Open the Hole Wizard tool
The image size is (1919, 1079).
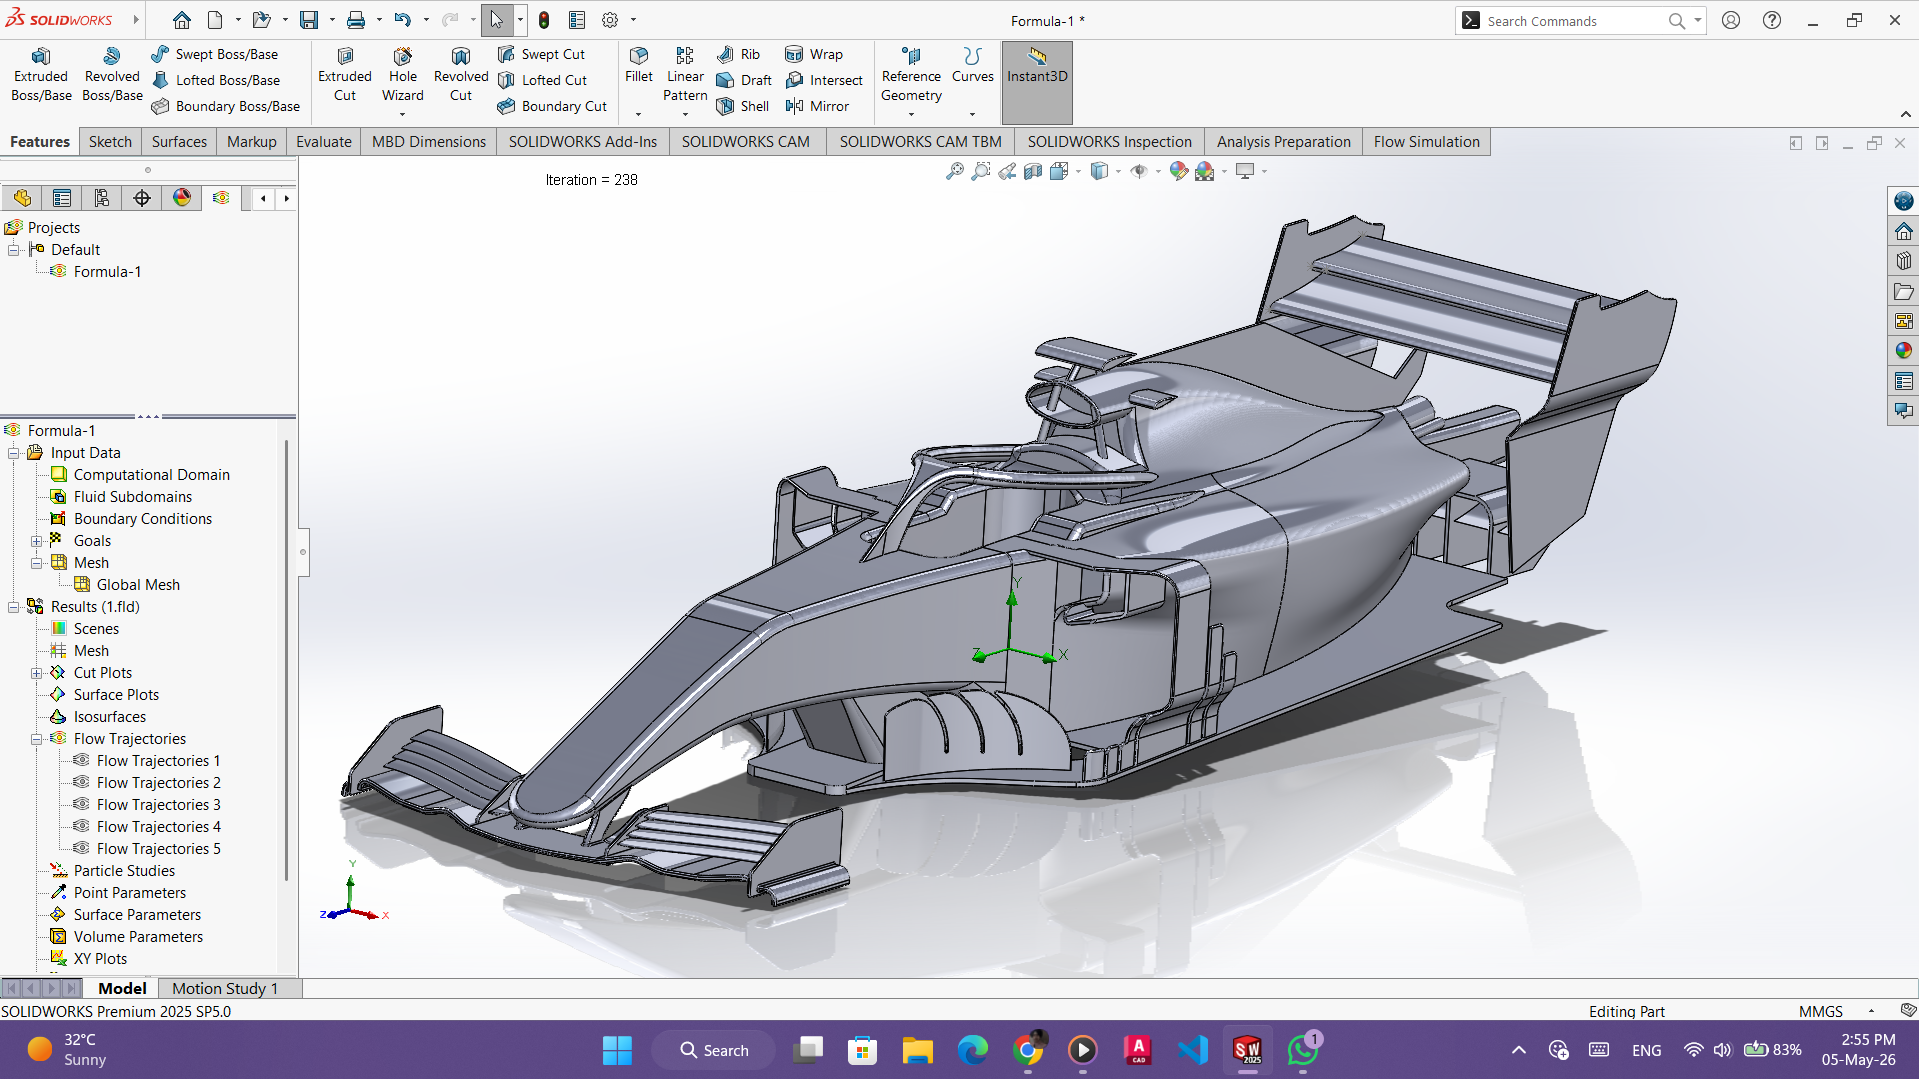403,75
